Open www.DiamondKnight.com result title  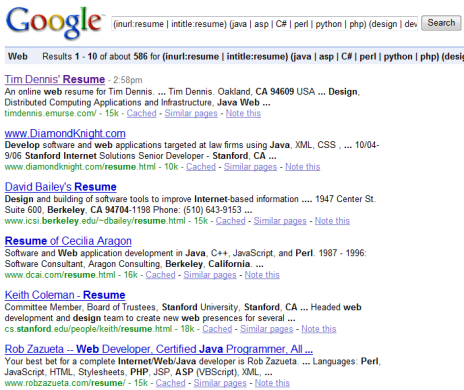click(65, 133)
